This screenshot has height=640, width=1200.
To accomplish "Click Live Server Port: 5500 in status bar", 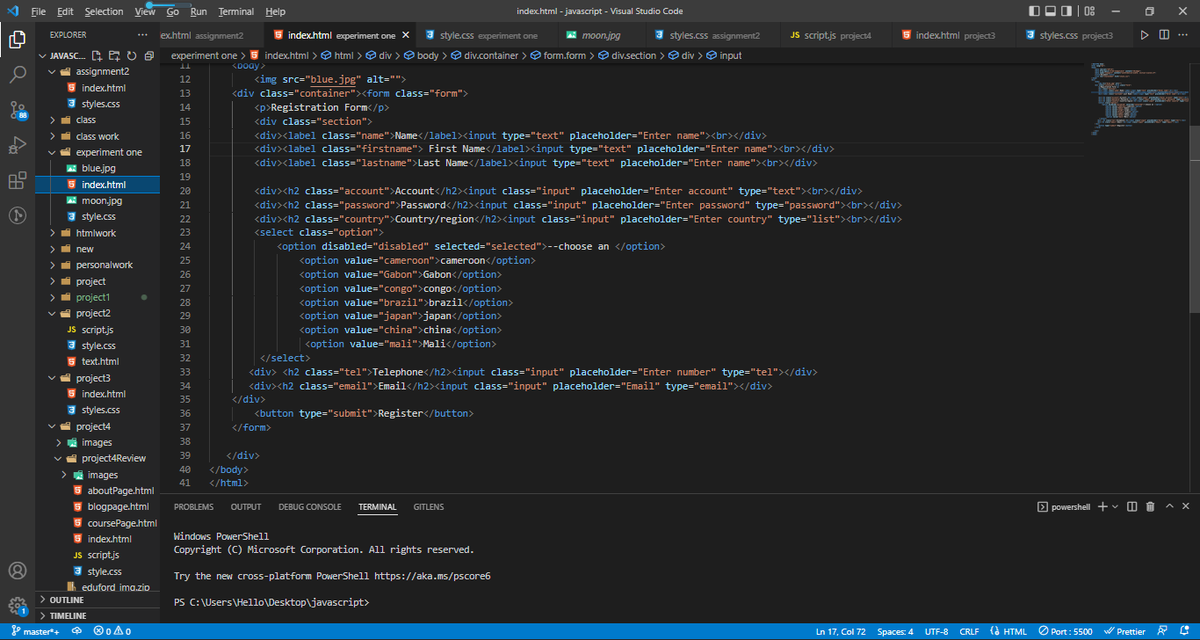I will [1066, 632].
